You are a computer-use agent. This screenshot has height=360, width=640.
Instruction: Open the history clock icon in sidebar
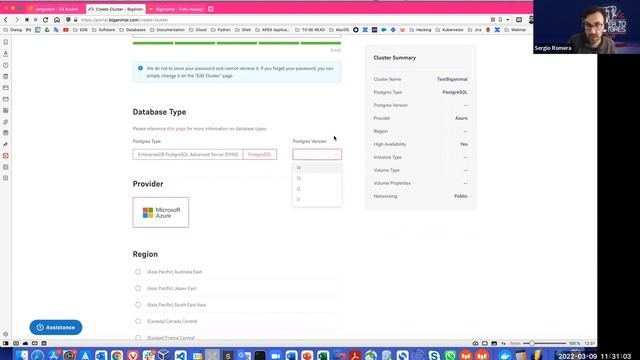pyautogui.click(x=6, y=65)
